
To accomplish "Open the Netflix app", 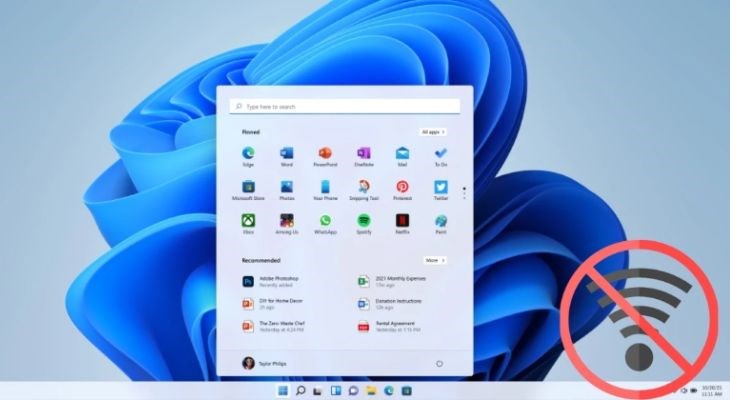I will pyautogui.click(x=402, y=224).
